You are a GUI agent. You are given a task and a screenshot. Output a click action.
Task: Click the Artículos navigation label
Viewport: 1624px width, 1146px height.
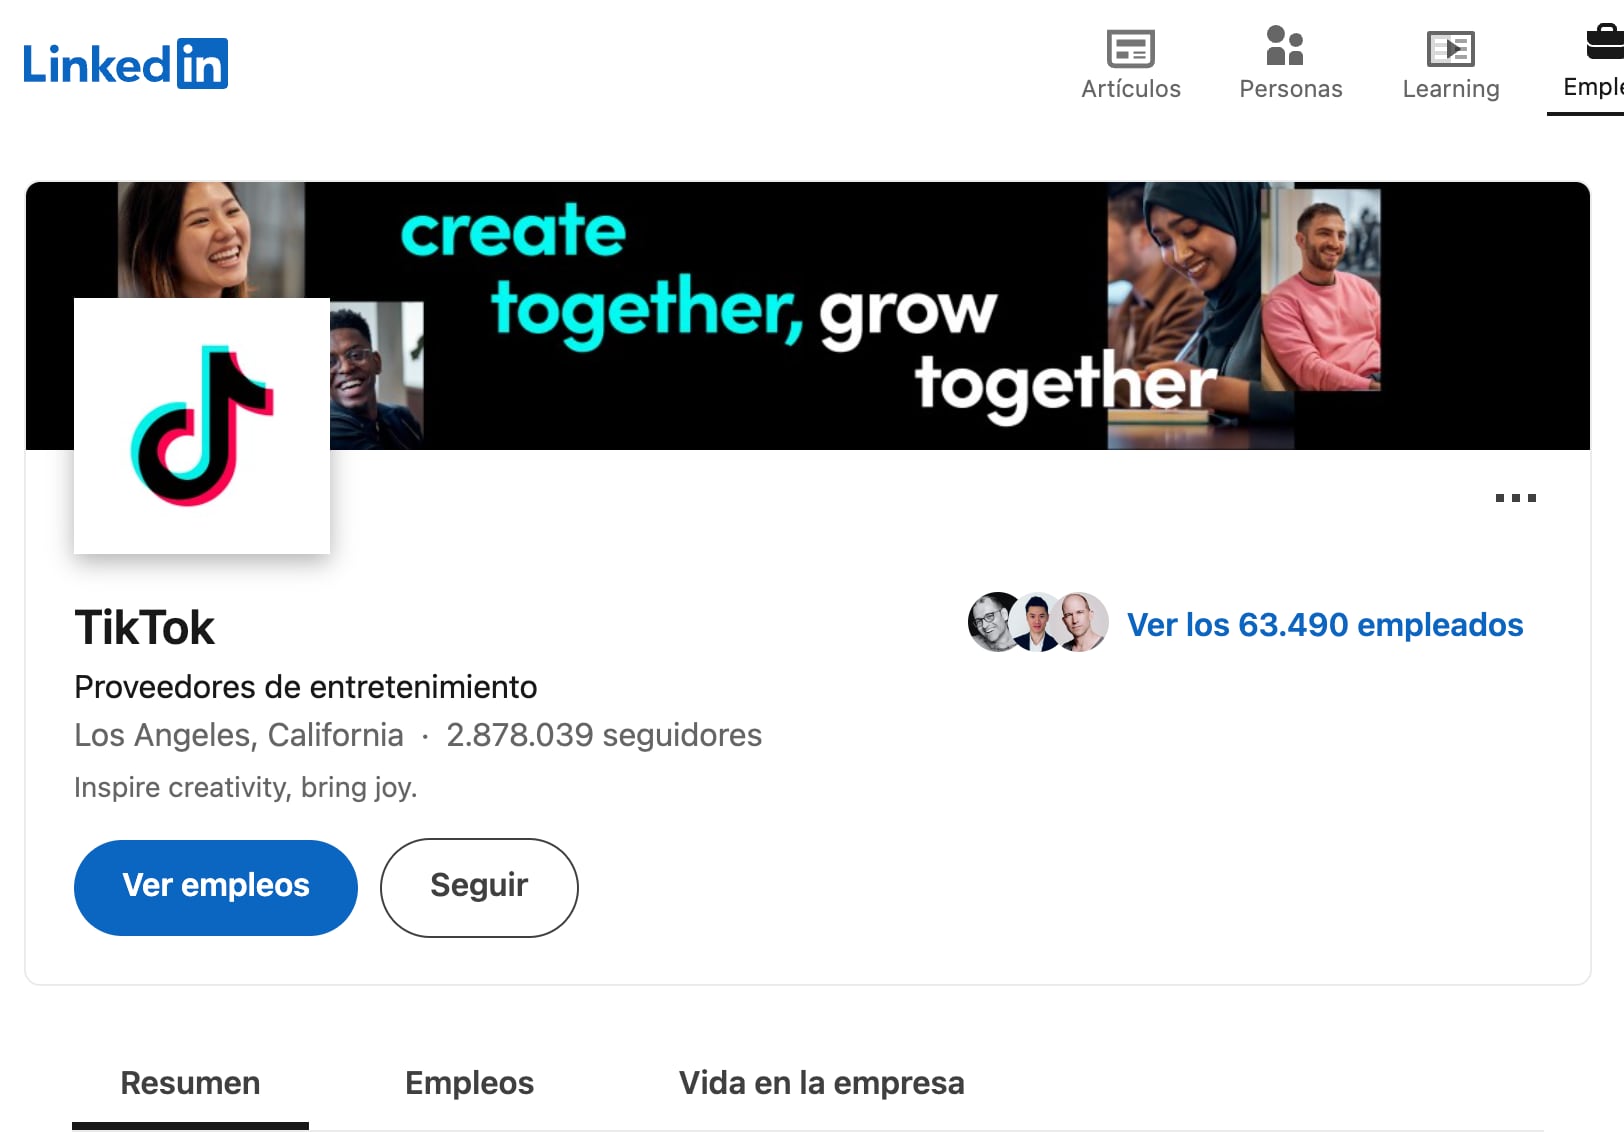[1130, 89]
